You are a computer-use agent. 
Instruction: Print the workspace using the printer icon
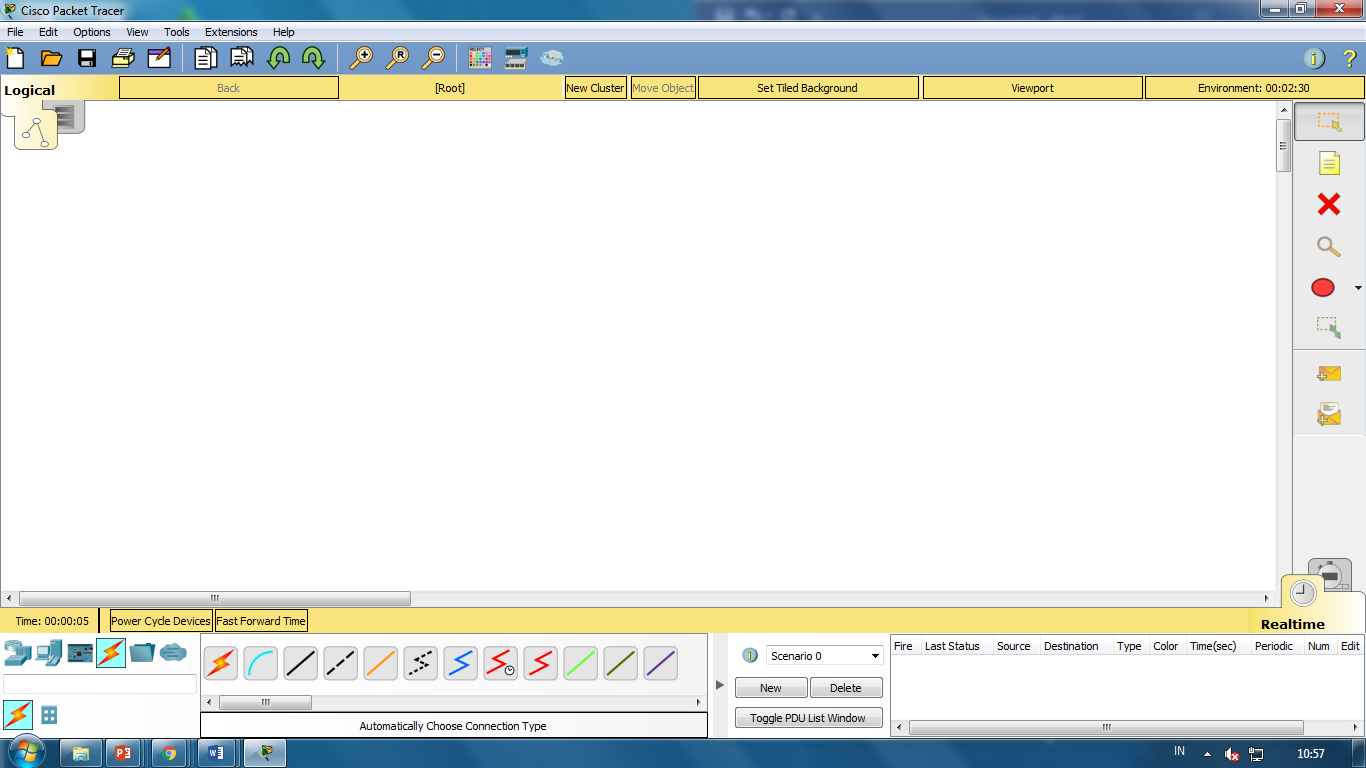[x=123, y=58]
